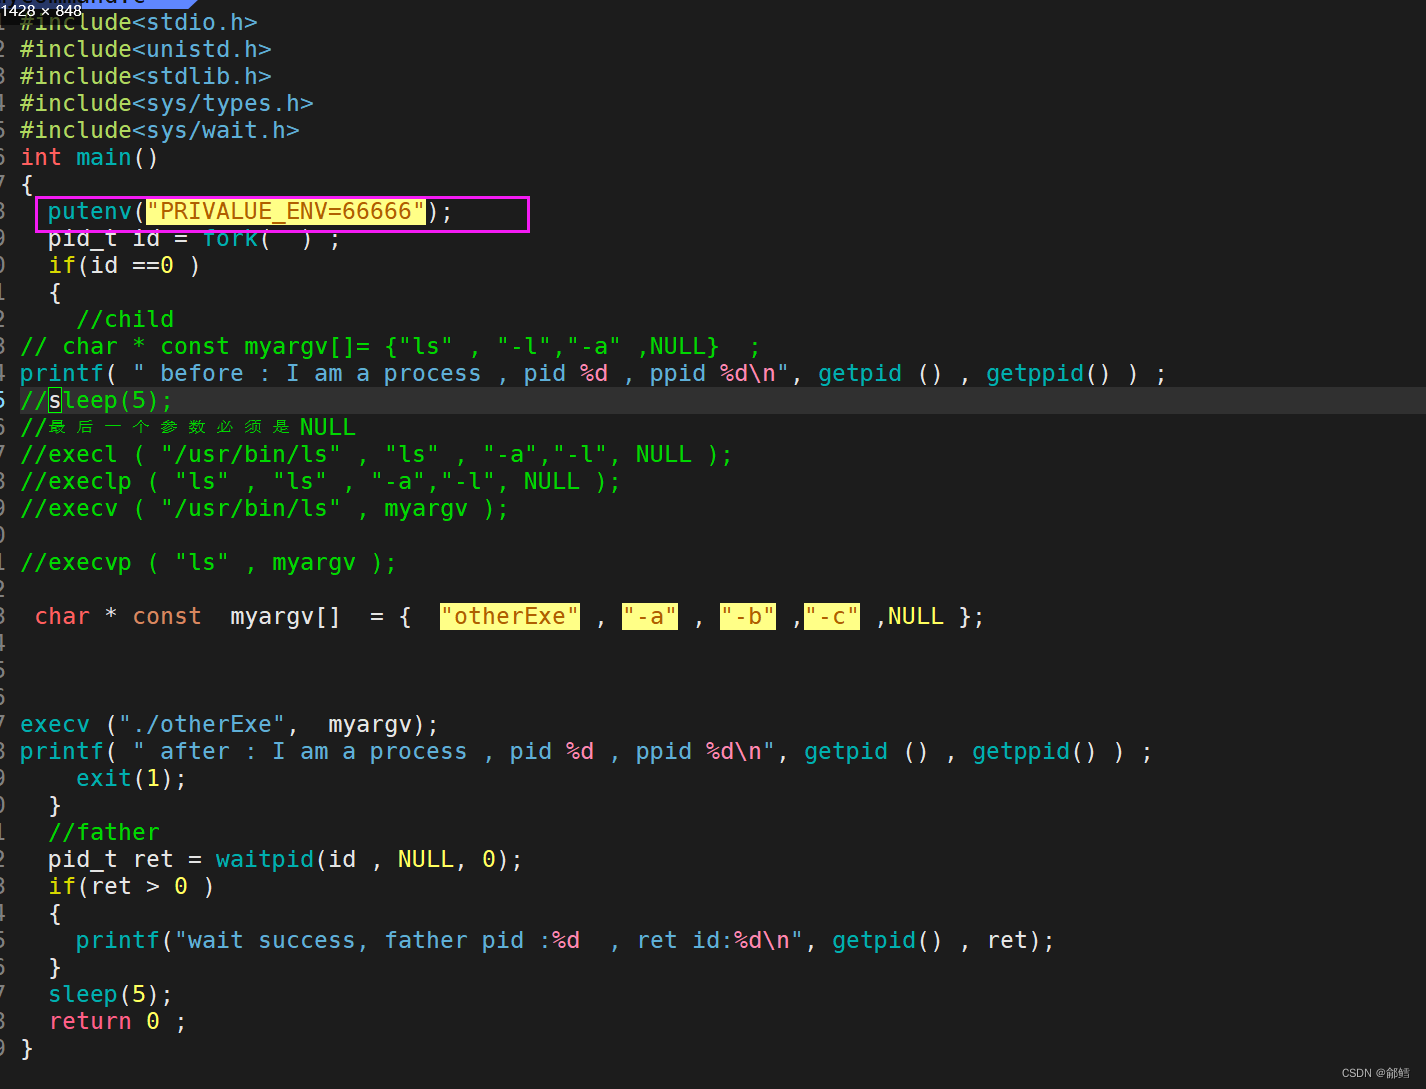
Task: Click the #include<sys/wait.h> line
Action: 159,130
